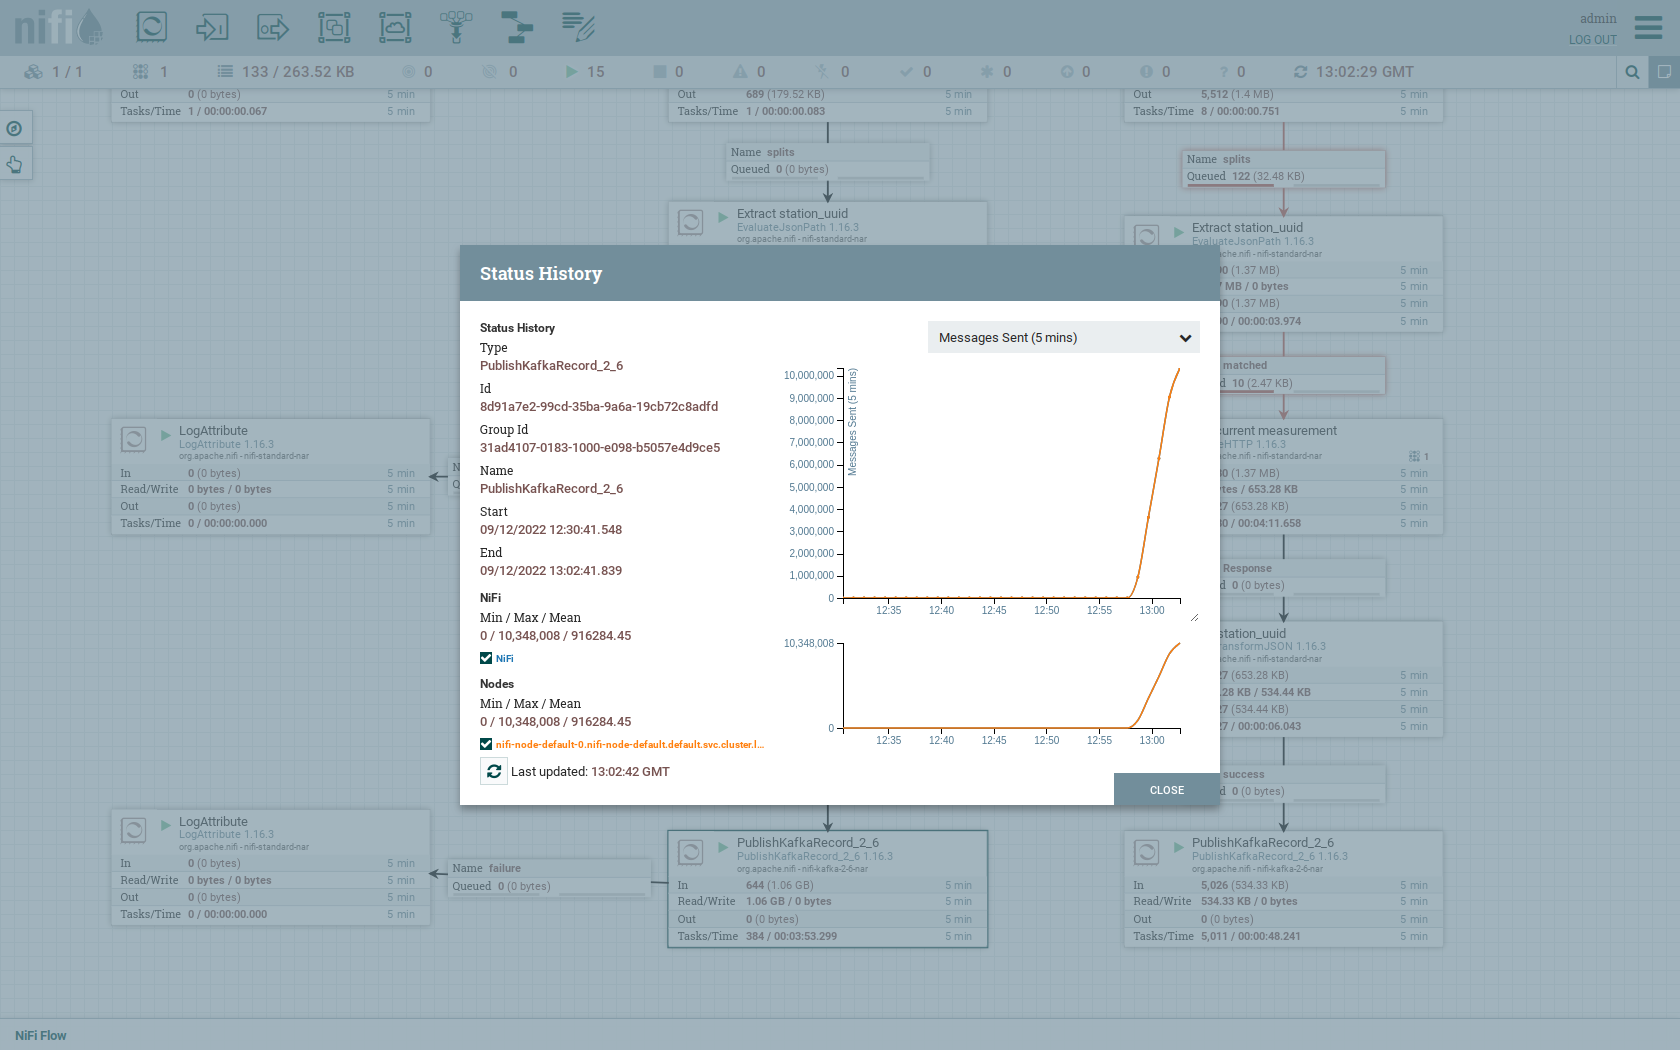This screenshot has height=1050, width=1680.
Task: Click the search magnifier icon
Action: pyautogui.click(x=1632, y=72)
